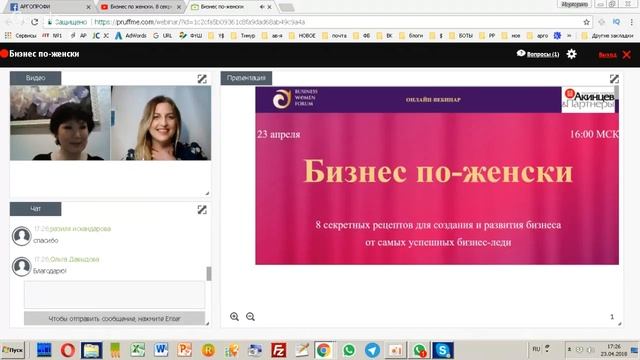
Task: Open the Сервисы apps bookmark
Action: pyautogui.click(x=21, y=36)
